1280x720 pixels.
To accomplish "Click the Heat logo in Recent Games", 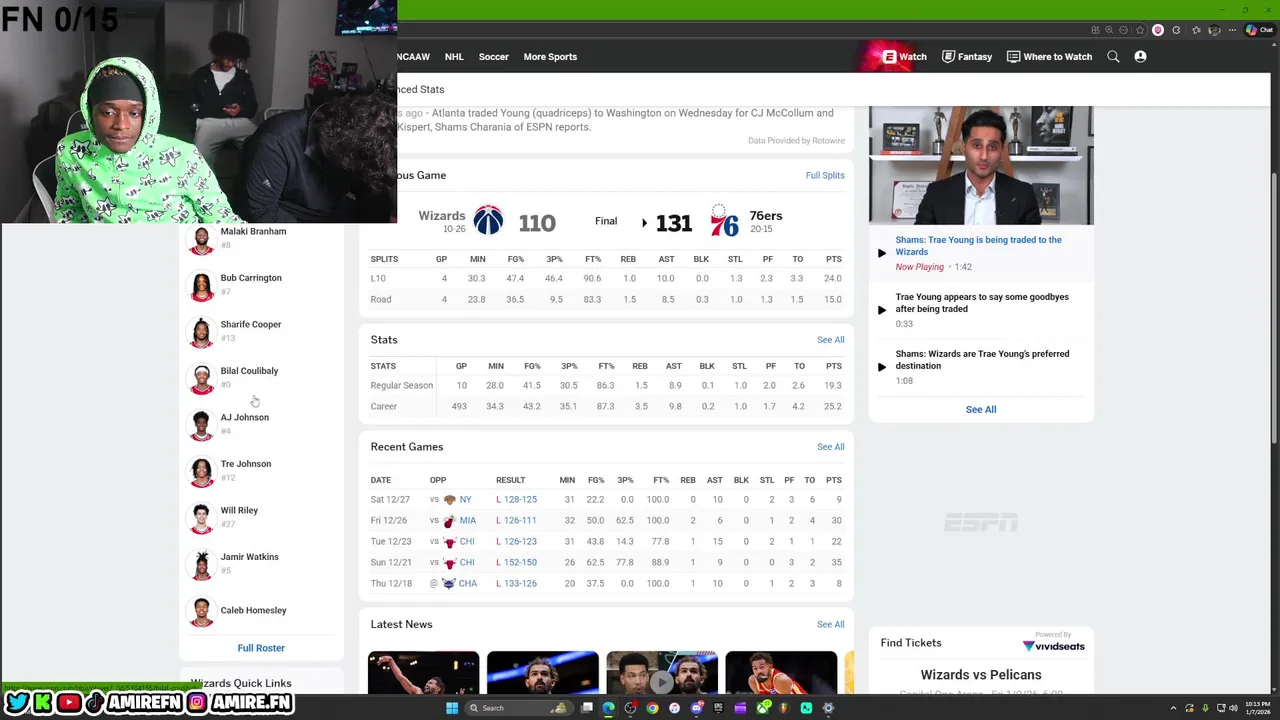I will click(450, 520).
